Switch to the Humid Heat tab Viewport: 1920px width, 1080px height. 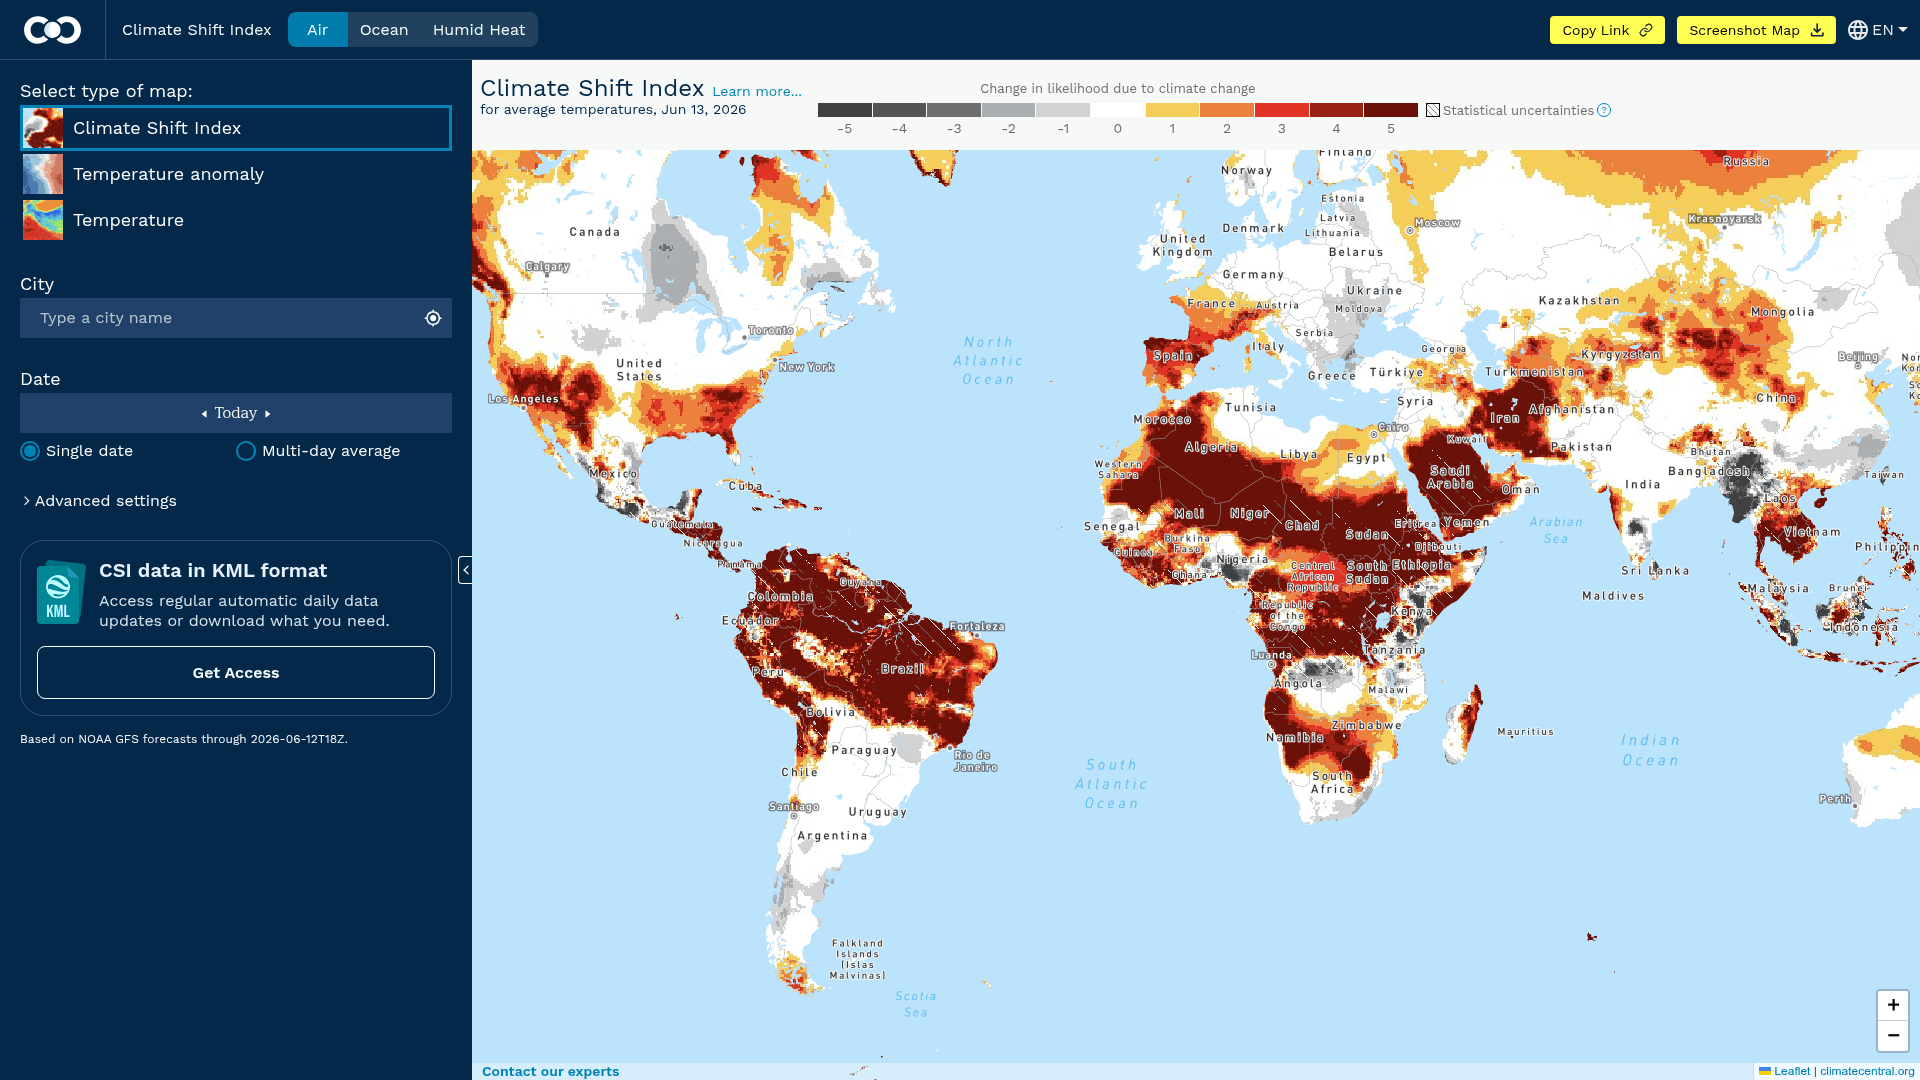coord(479,30)
